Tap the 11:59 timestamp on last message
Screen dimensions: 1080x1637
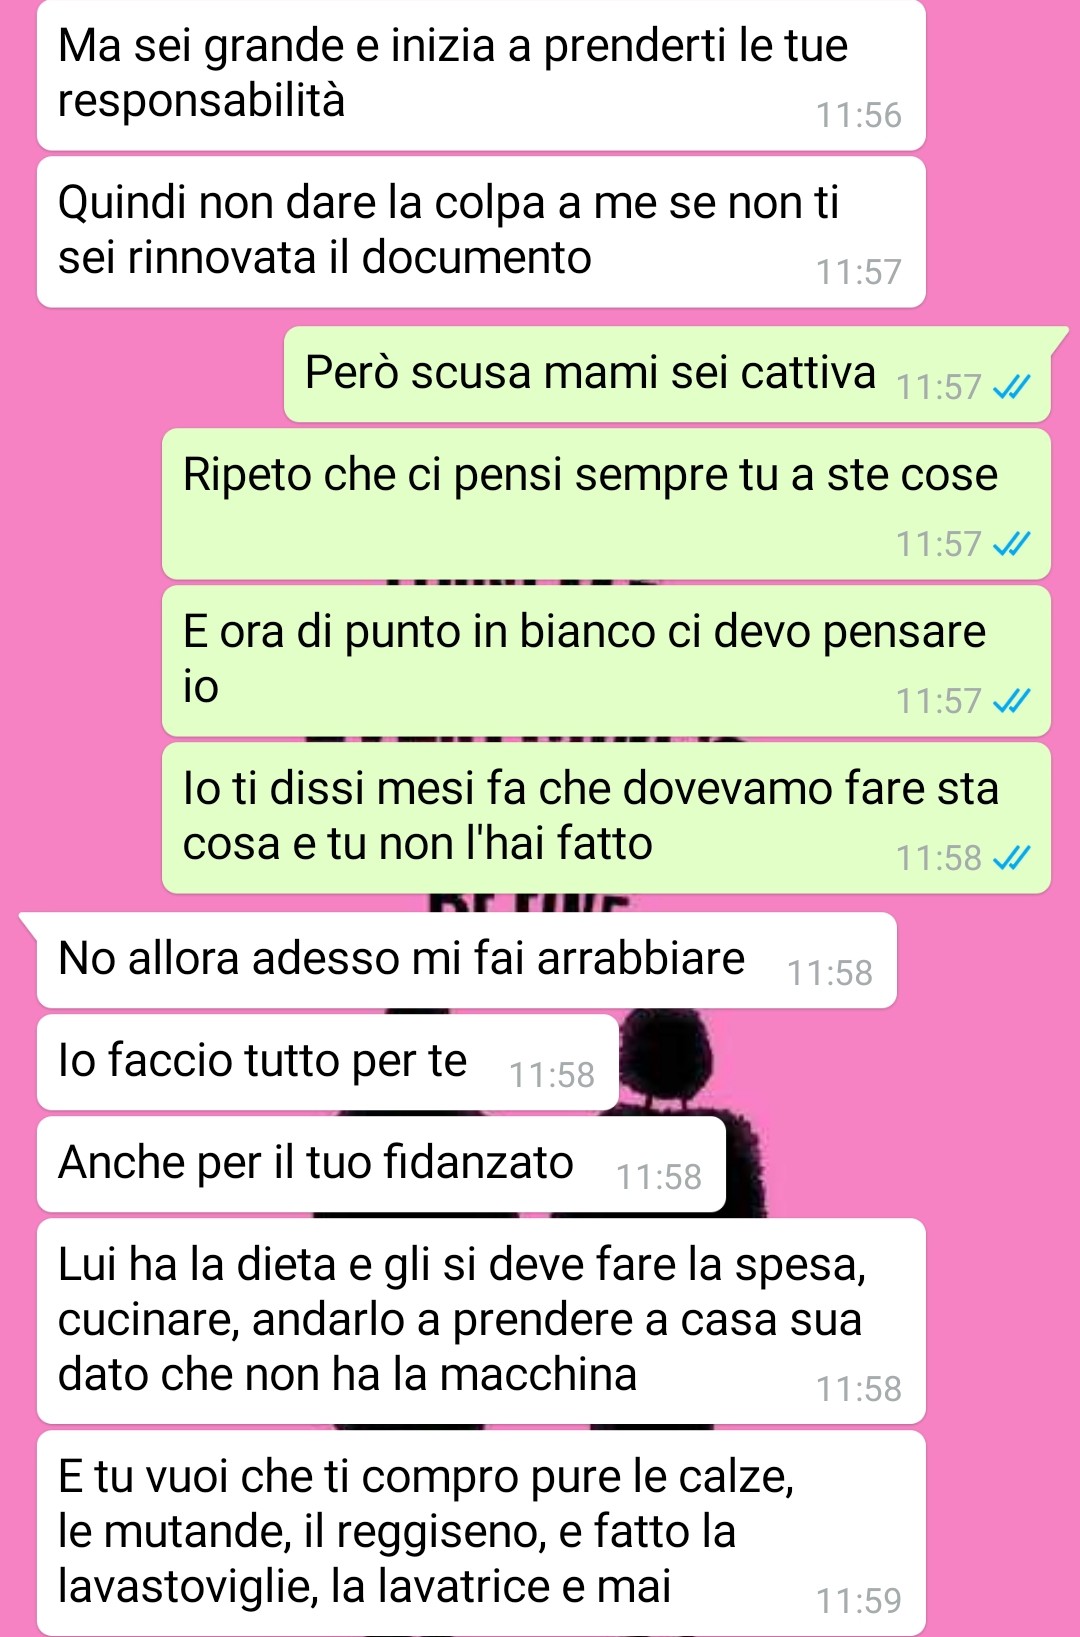[x=858, y=1601]
